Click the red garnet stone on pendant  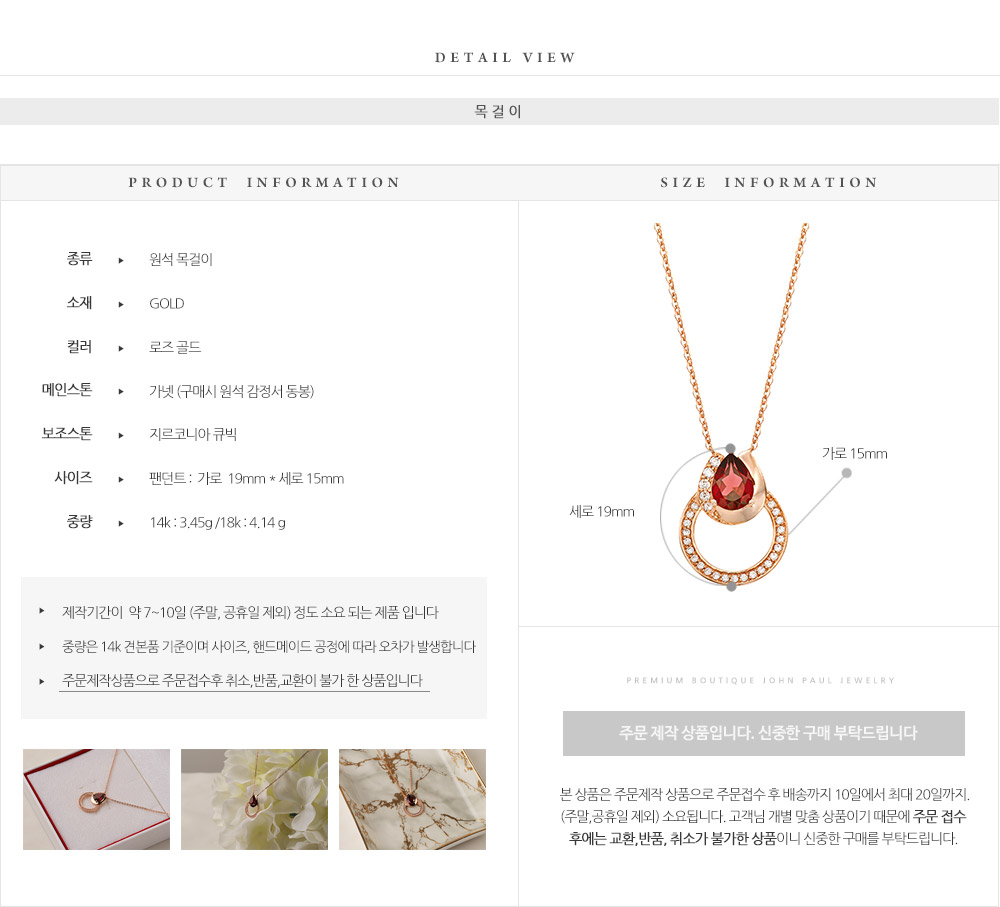pos(733,483)
